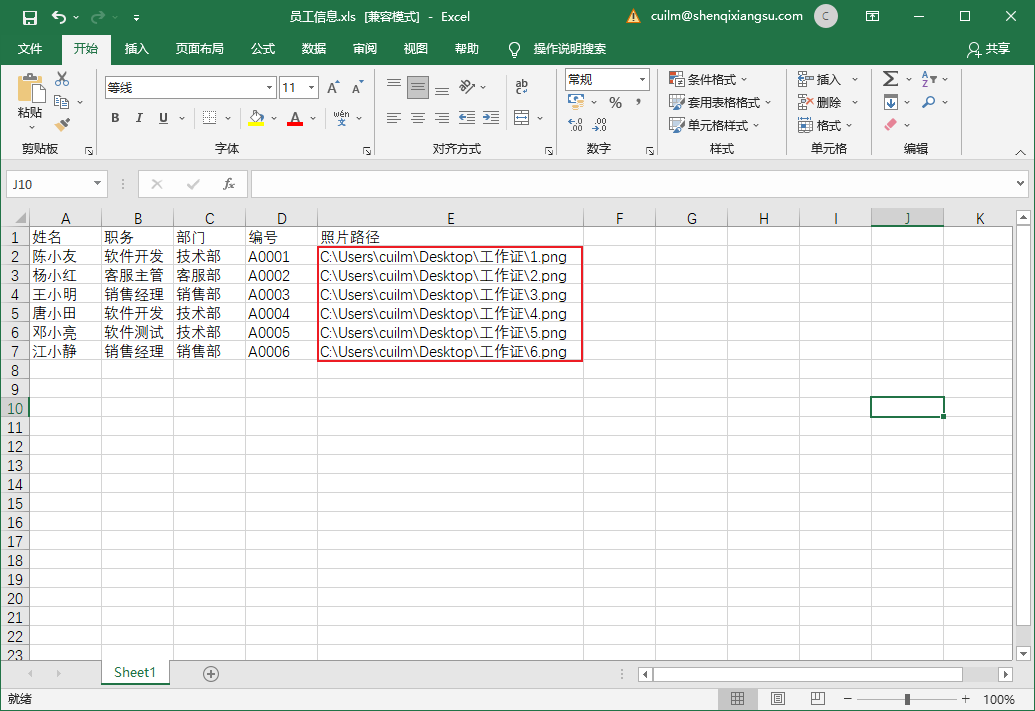The height and width of the screenshot is (711, 1035).
Task: Switch to the 插入 ribbon tab
Action: [136, 49]
